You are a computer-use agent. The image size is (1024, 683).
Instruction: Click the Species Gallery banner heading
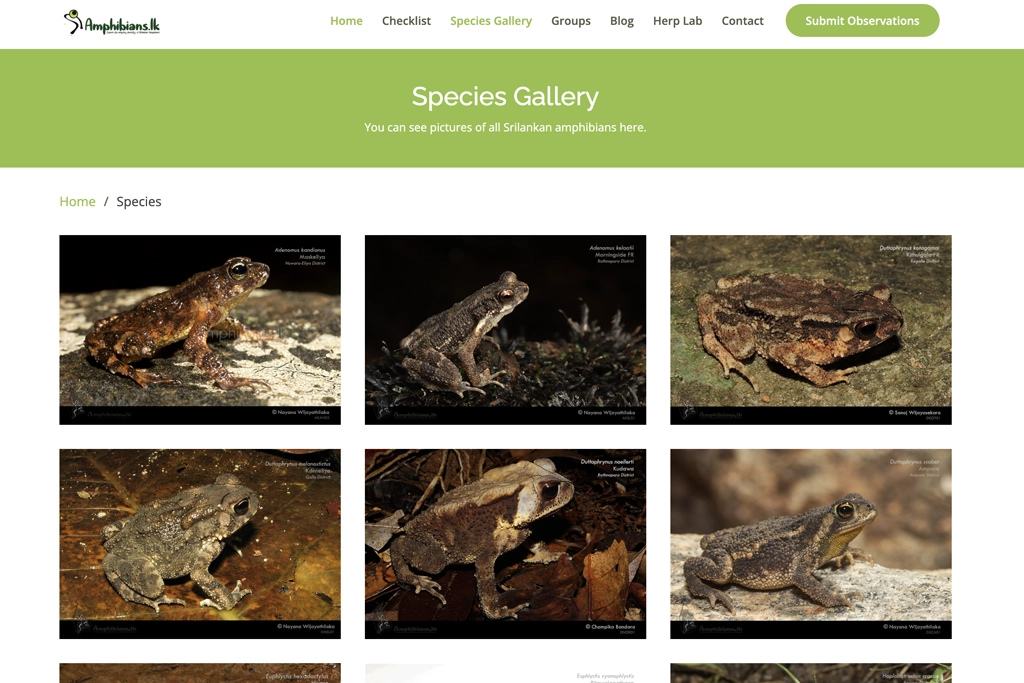coord(505,96)
